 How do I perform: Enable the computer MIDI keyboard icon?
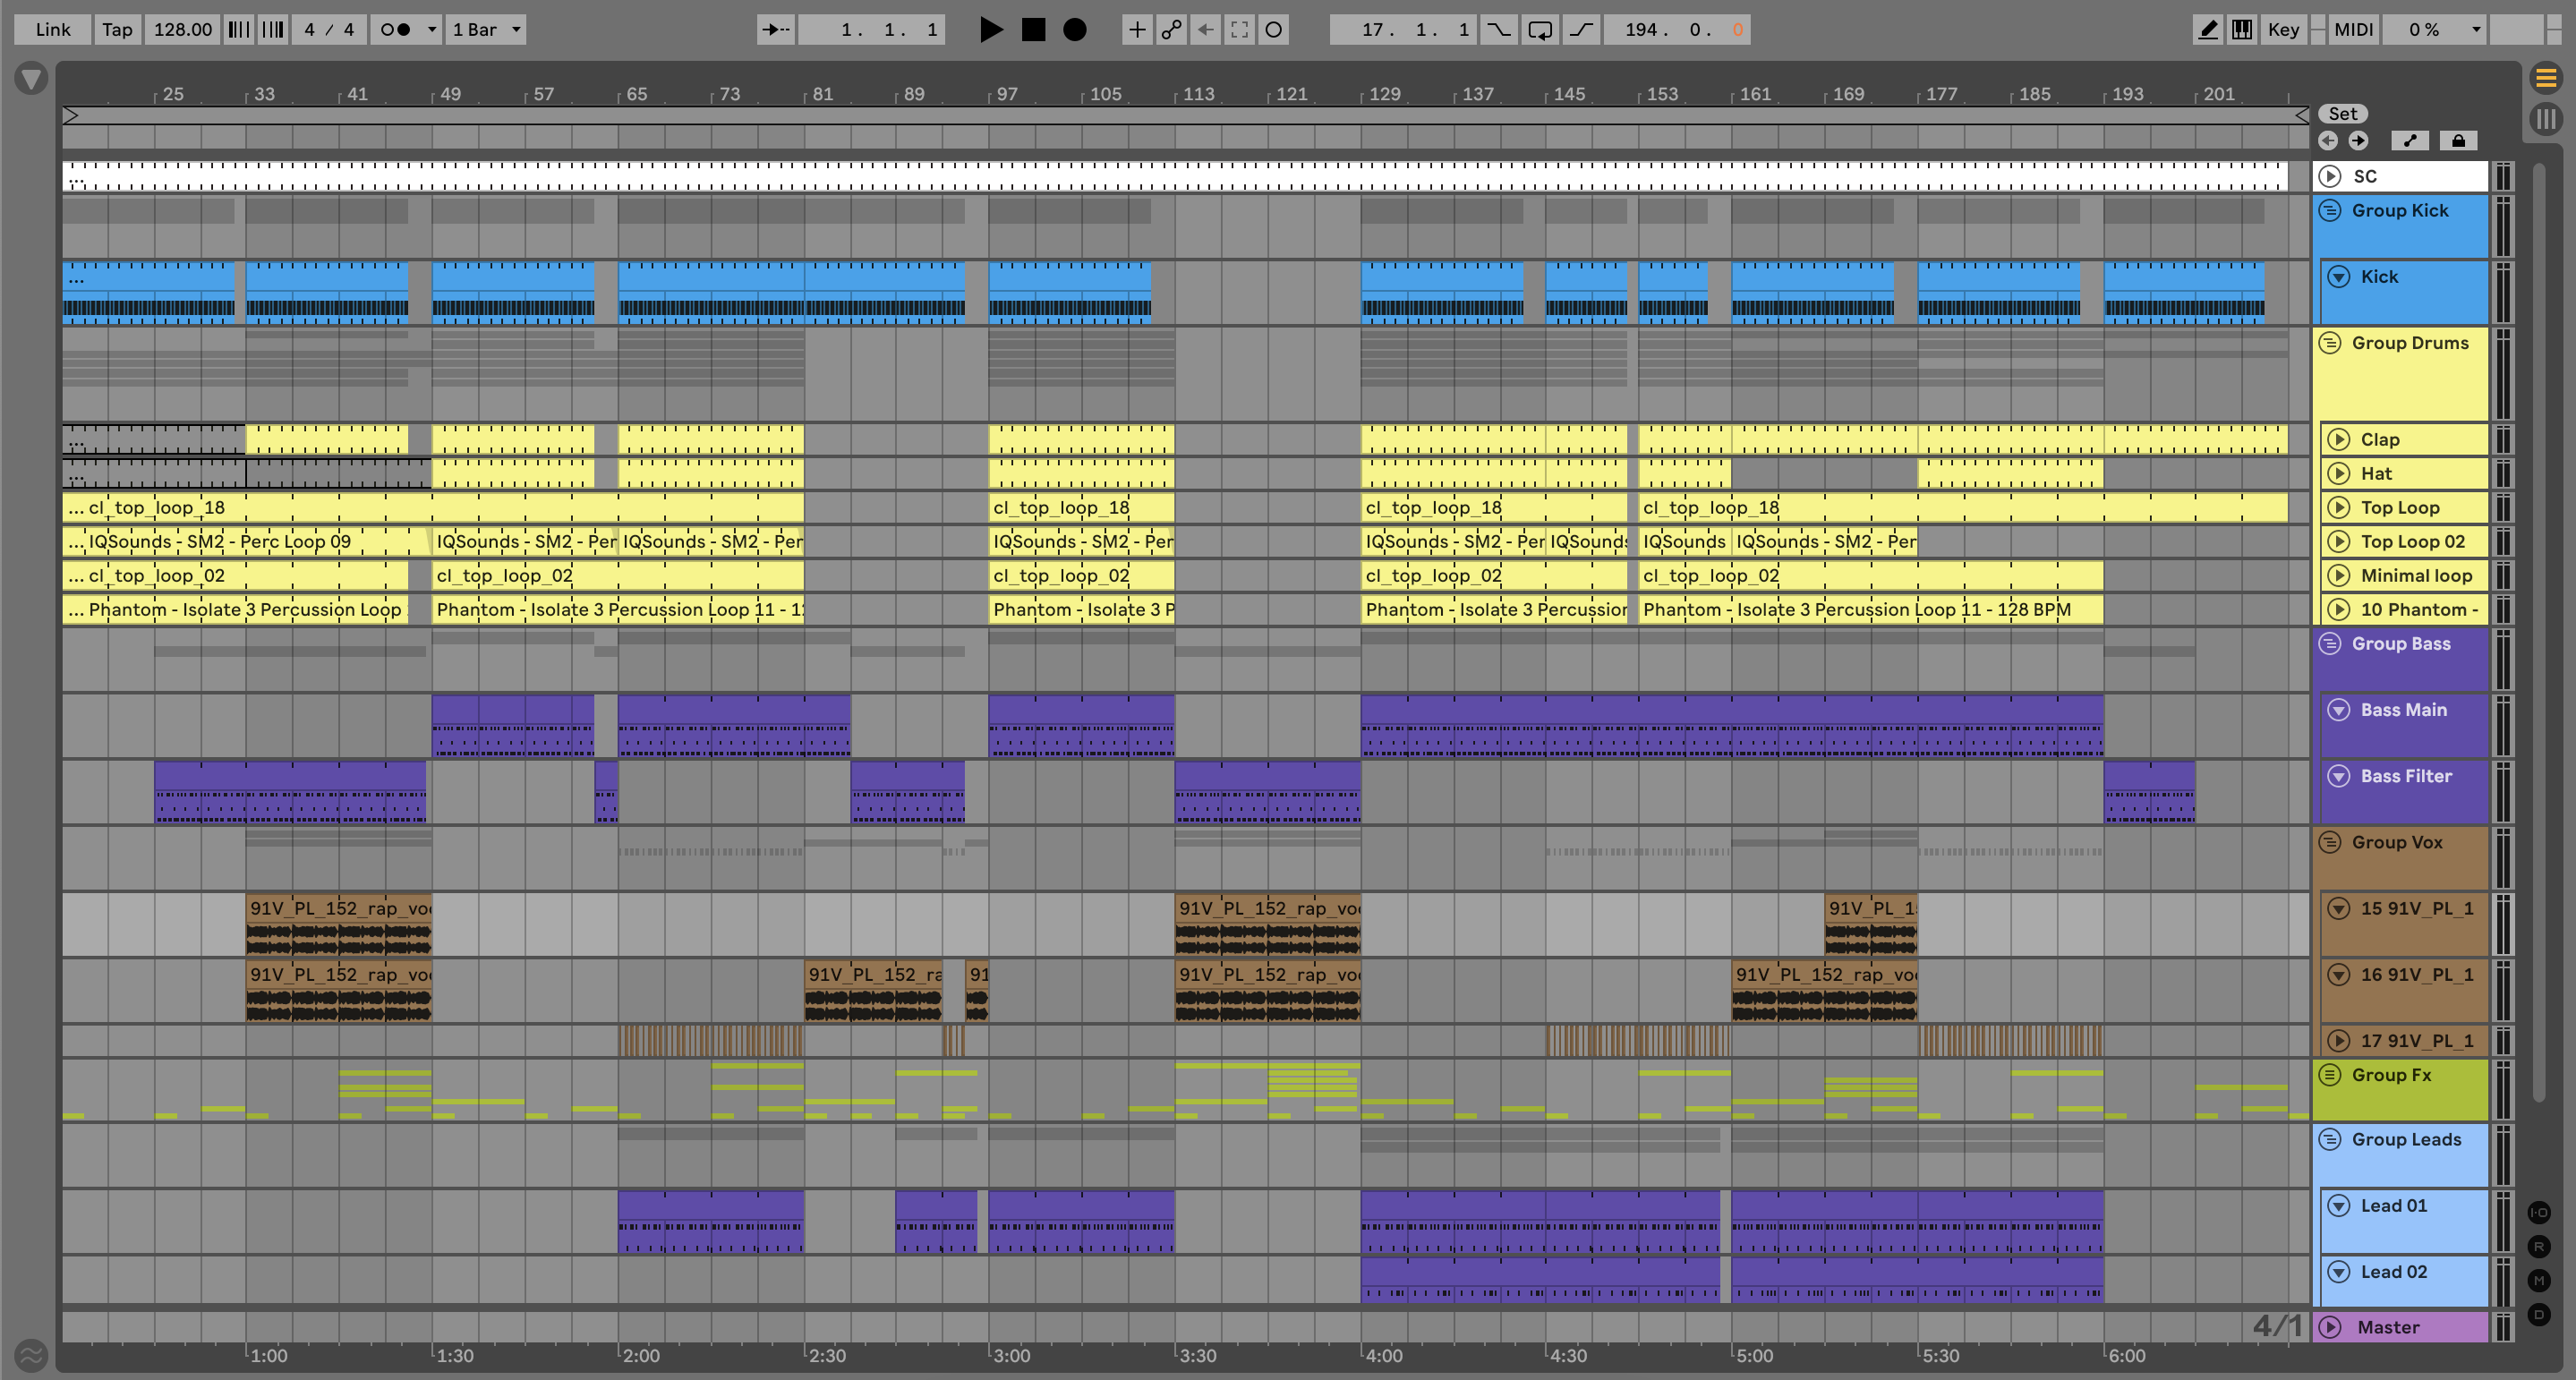(2242, 29)
